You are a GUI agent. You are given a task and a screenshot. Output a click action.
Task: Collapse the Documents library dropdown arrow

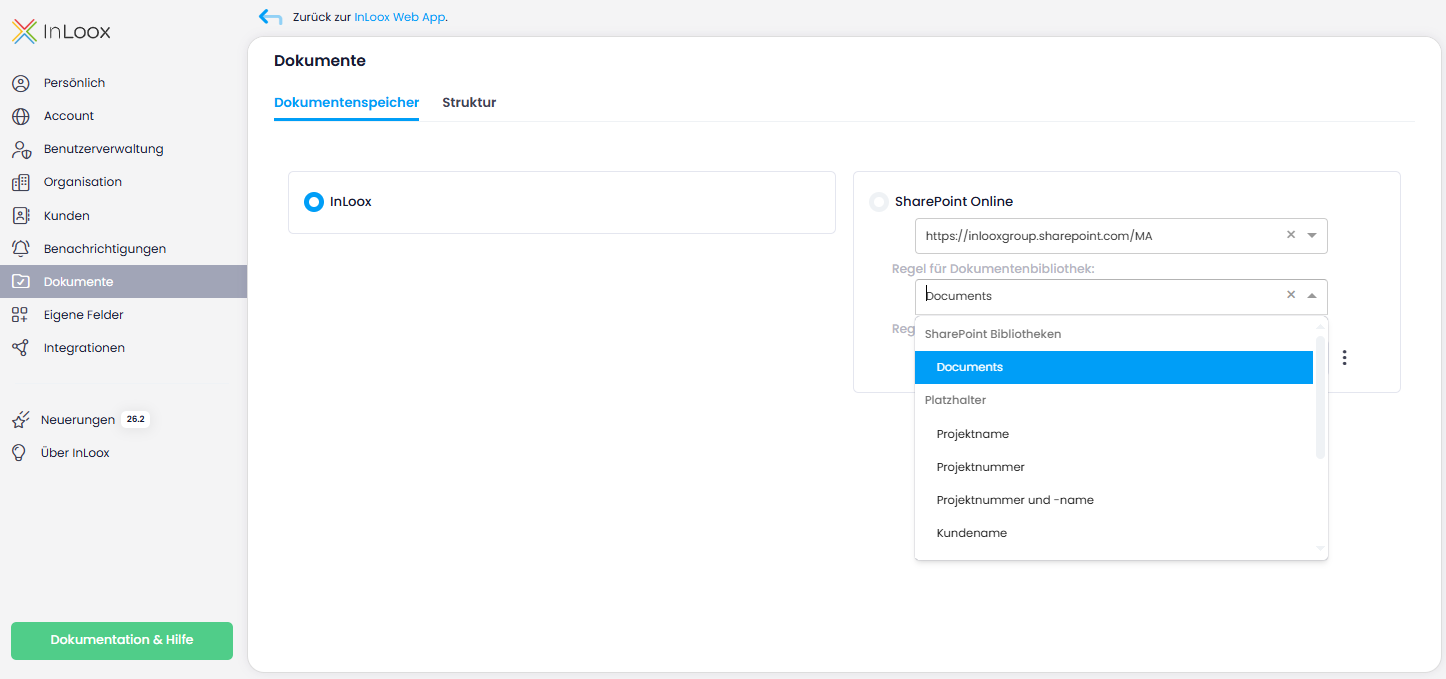pyautogui.click(x=1312, y=296)
